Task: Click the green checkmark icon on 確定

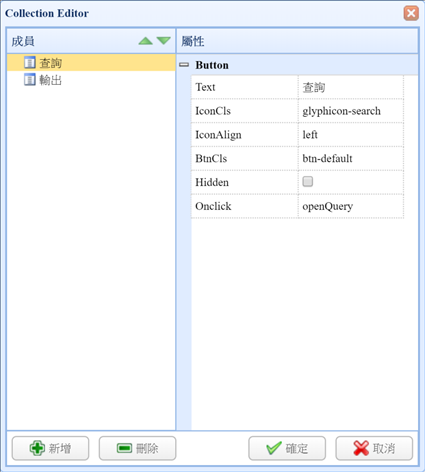Action: (274, 448)
